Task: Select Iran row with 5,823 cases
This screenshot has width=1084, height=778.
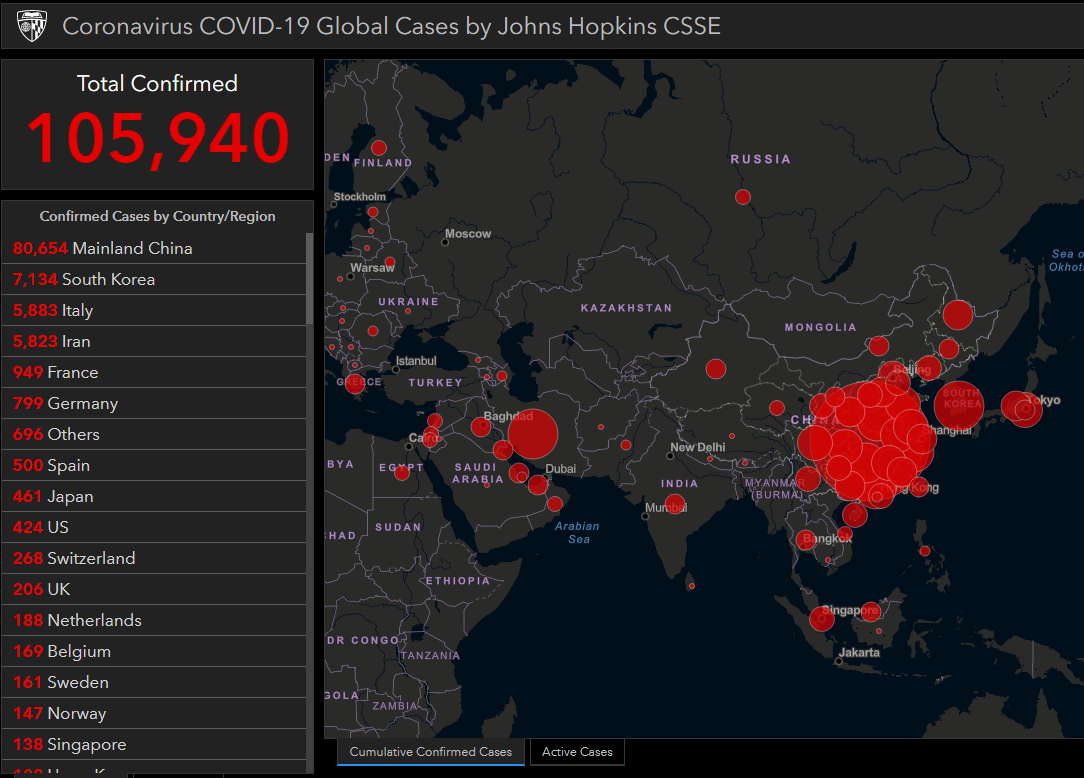Action: click(x=154, y=341)
